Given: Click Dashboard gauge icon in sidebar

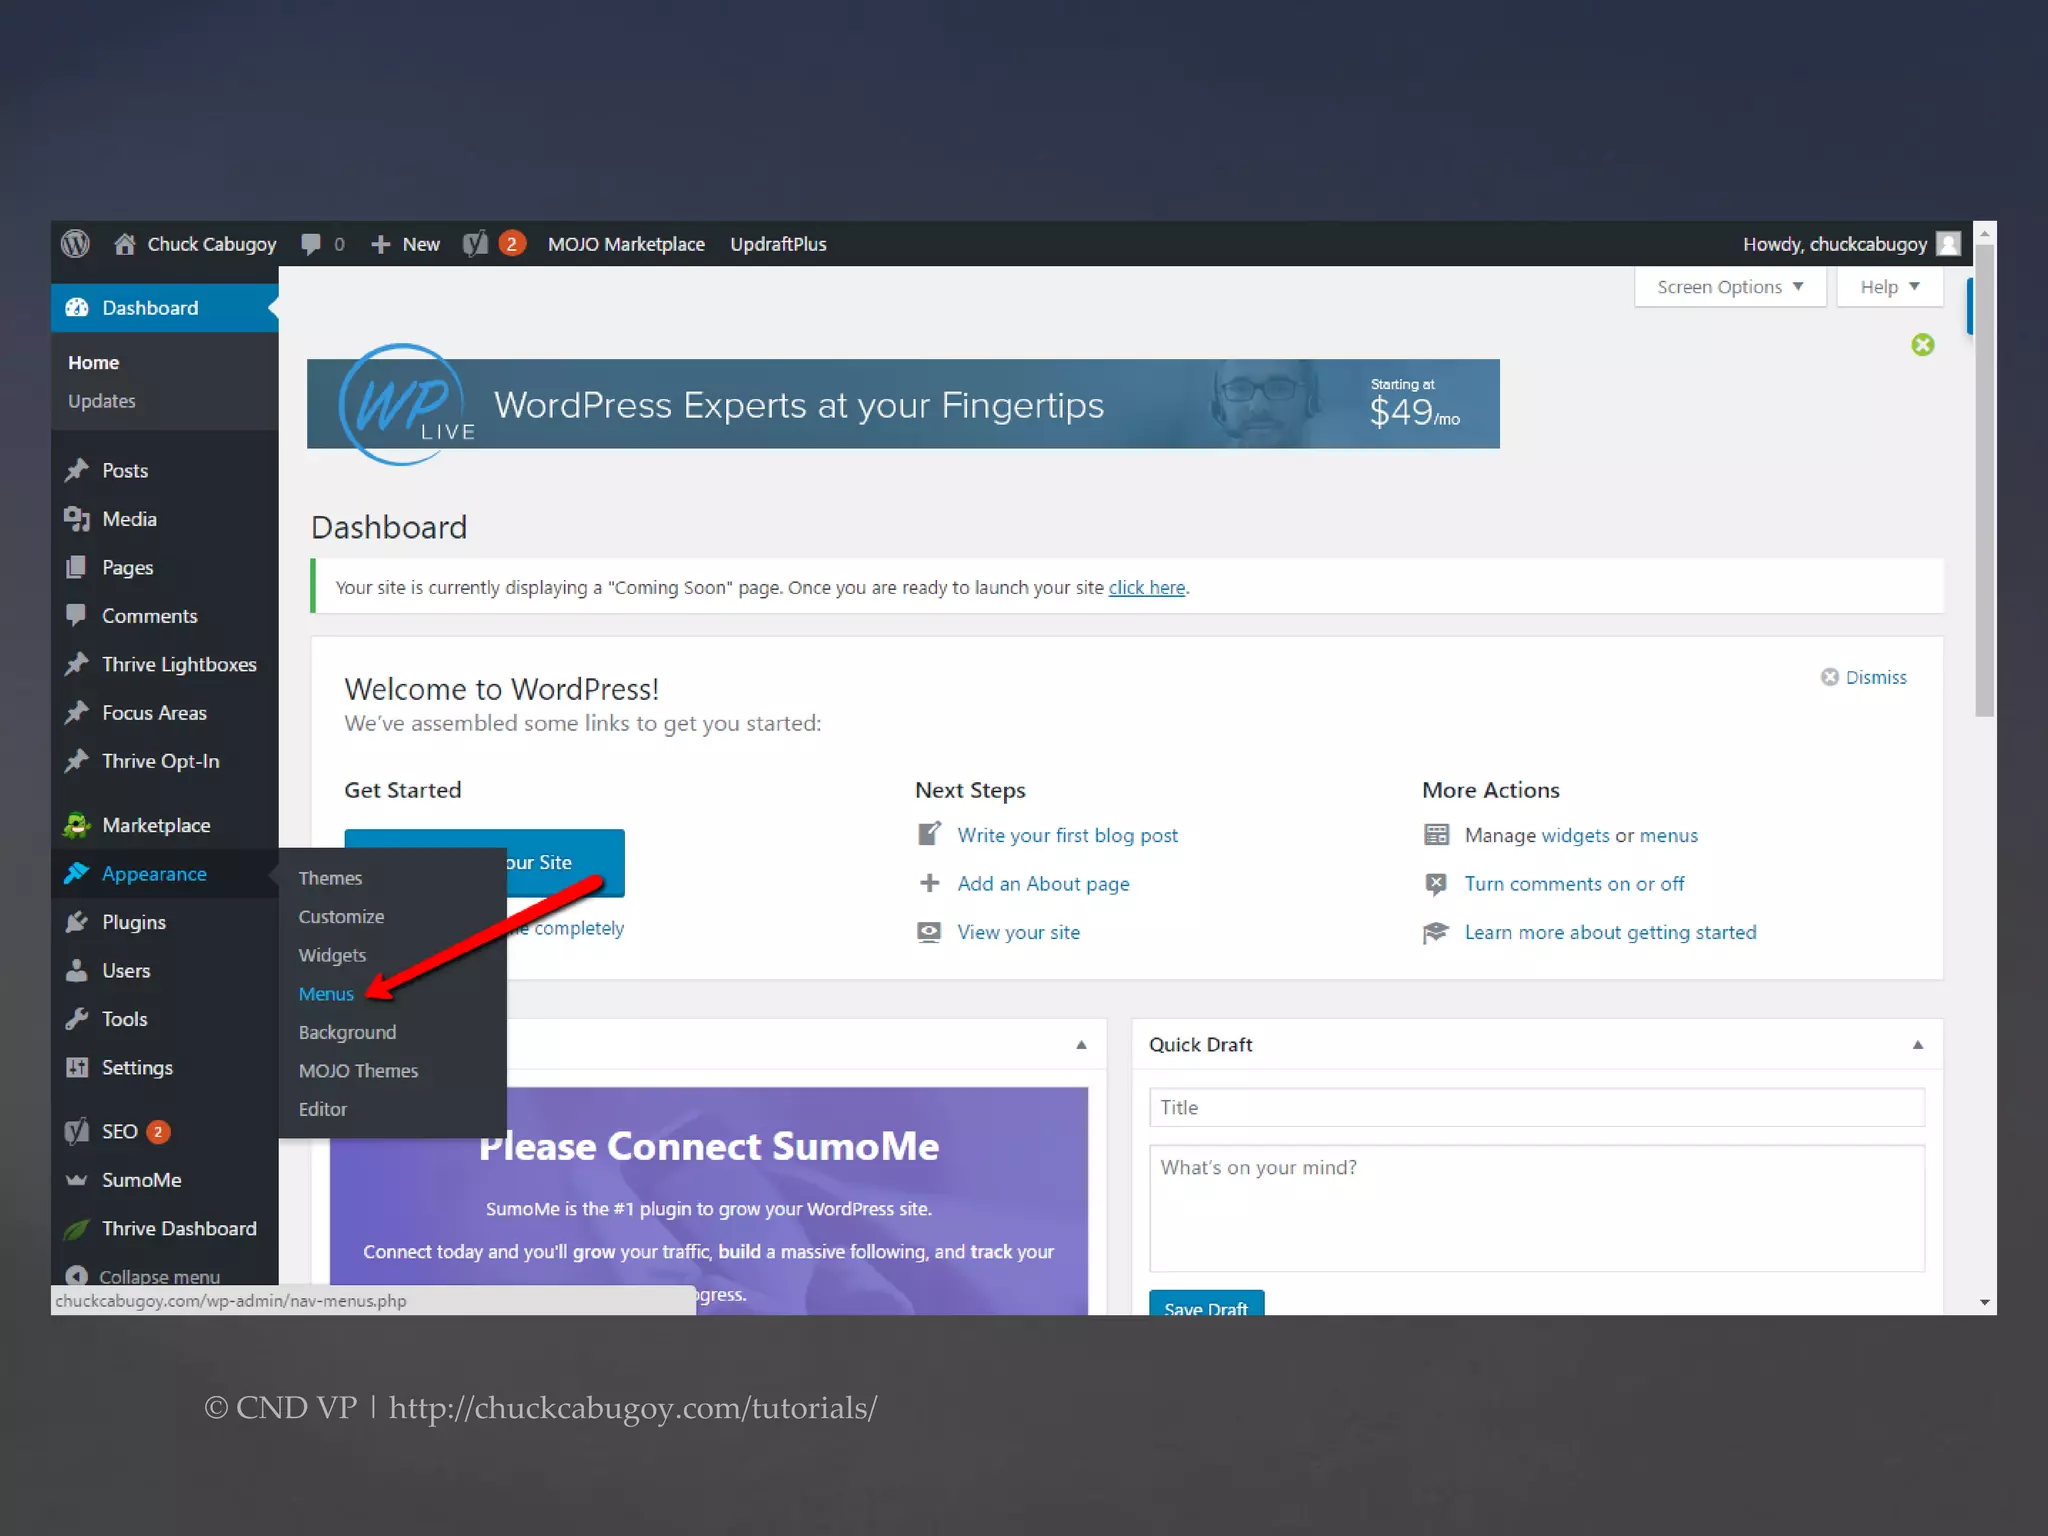Looking at the screenshot, I should coord(77,308).
